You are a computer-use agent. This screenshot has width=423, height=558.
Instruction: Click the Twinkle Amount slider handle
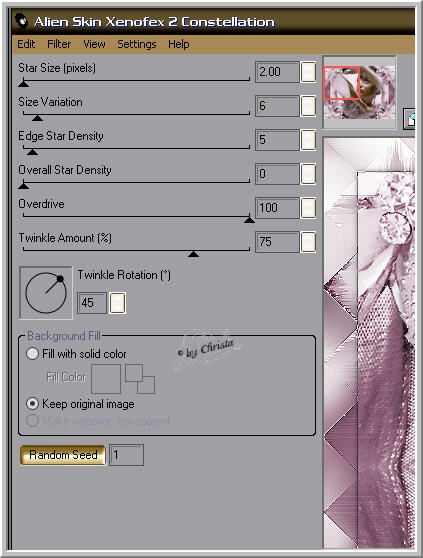coord(193,254)
